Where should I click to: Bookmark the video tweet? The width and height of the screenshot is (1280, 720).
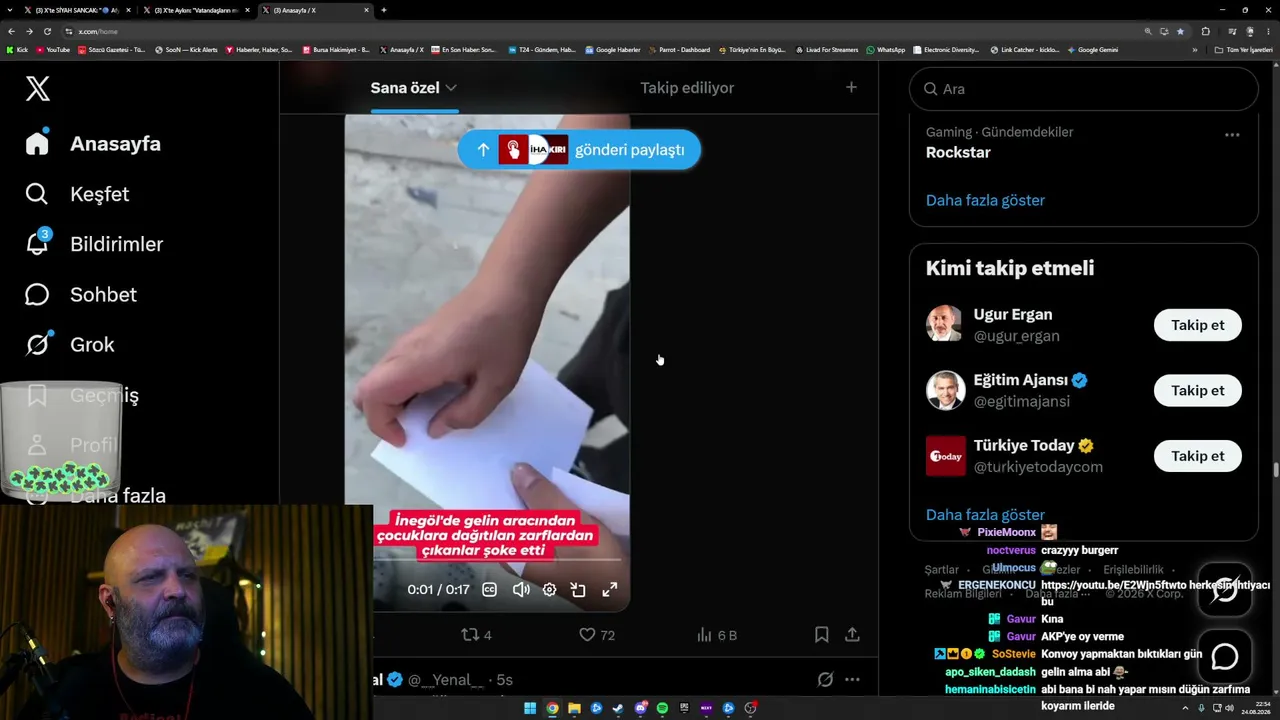point(821,635)
